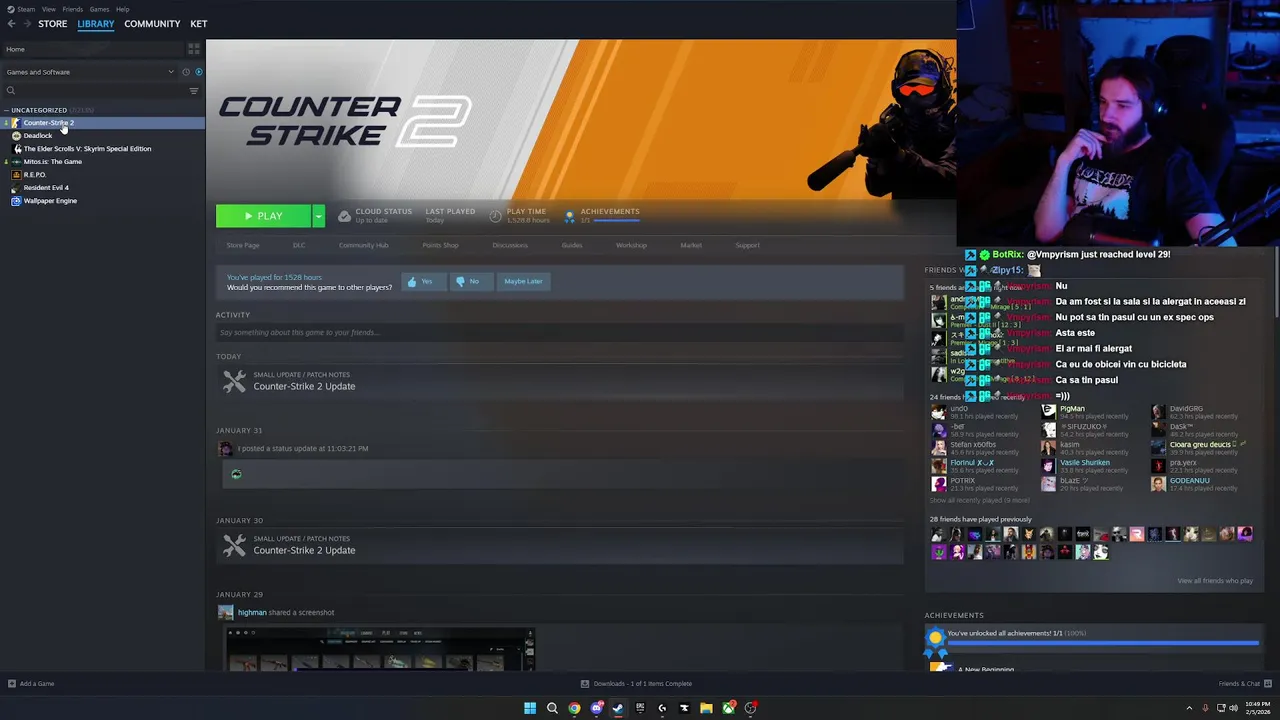The width and height of the screenshot is (1280, 720).
Task: Open January 30 Counter-Strike 2 Update note
Action: (304, 550)
